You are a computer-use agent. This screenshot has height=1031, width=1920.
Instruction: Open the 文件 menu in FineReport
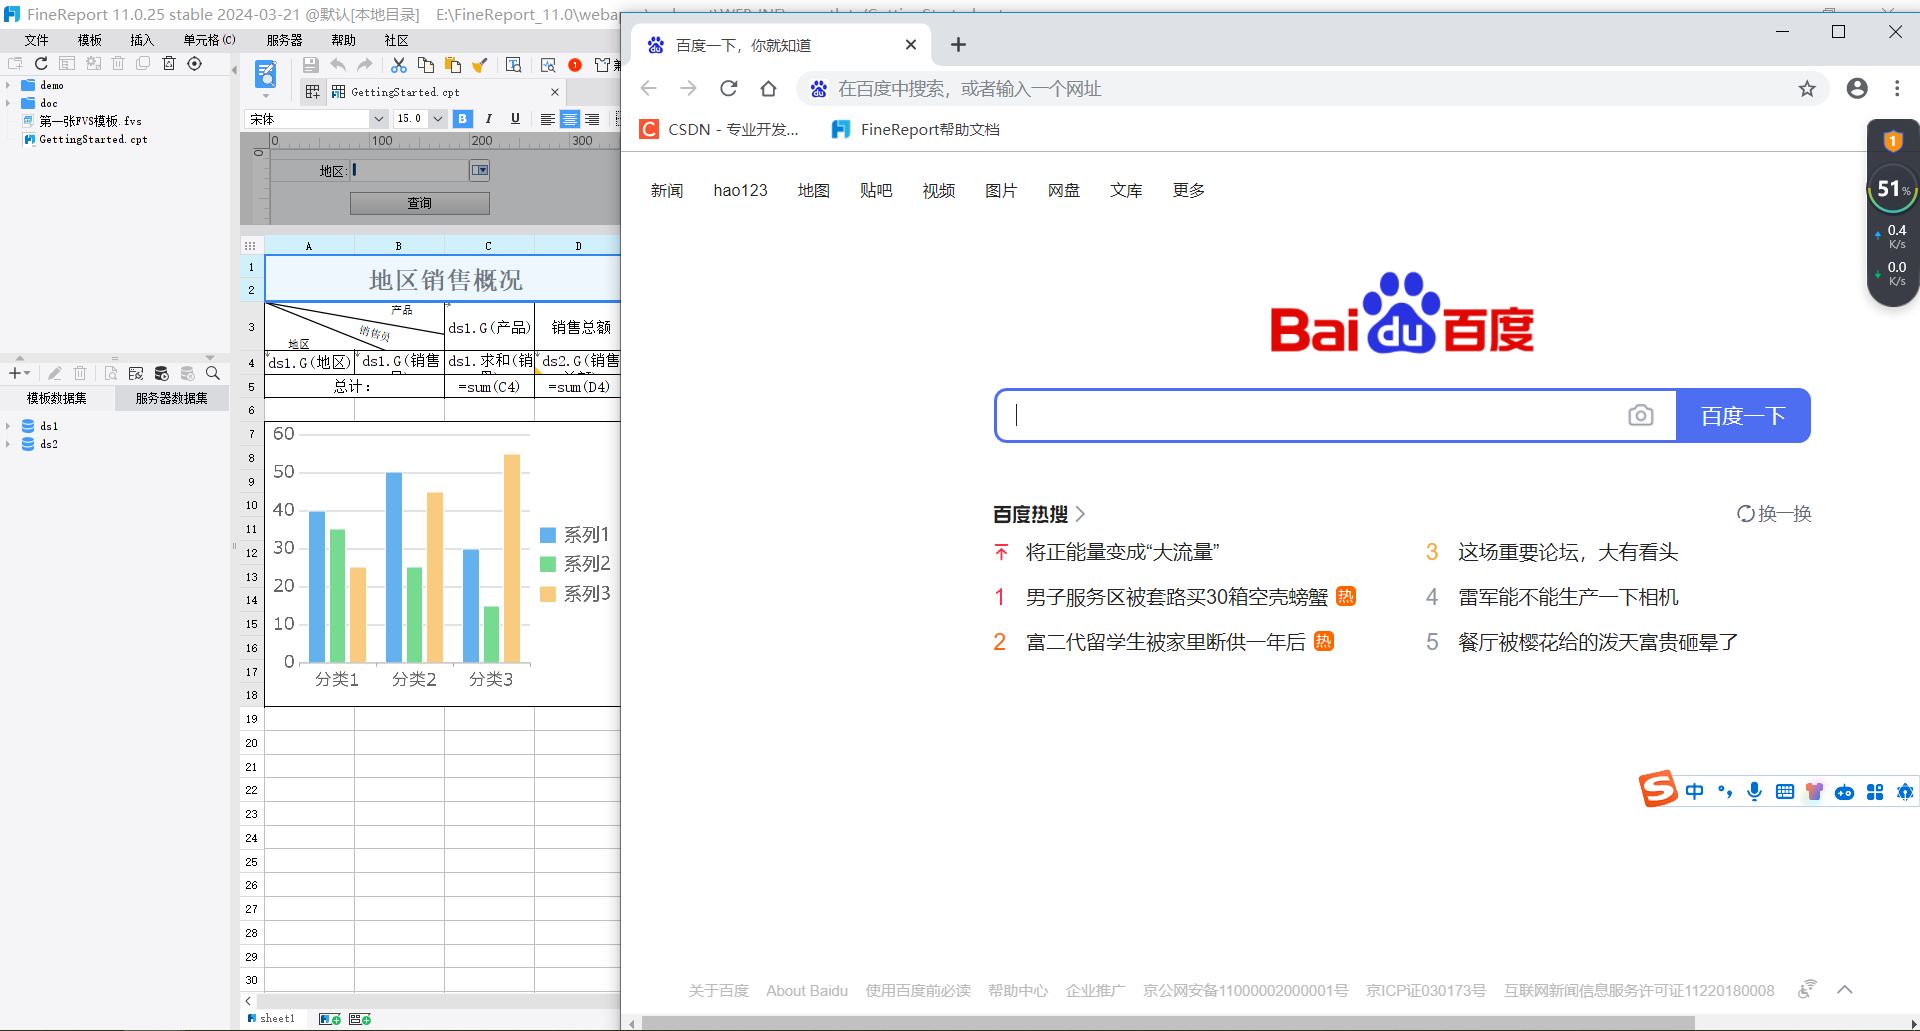(37, 40)
